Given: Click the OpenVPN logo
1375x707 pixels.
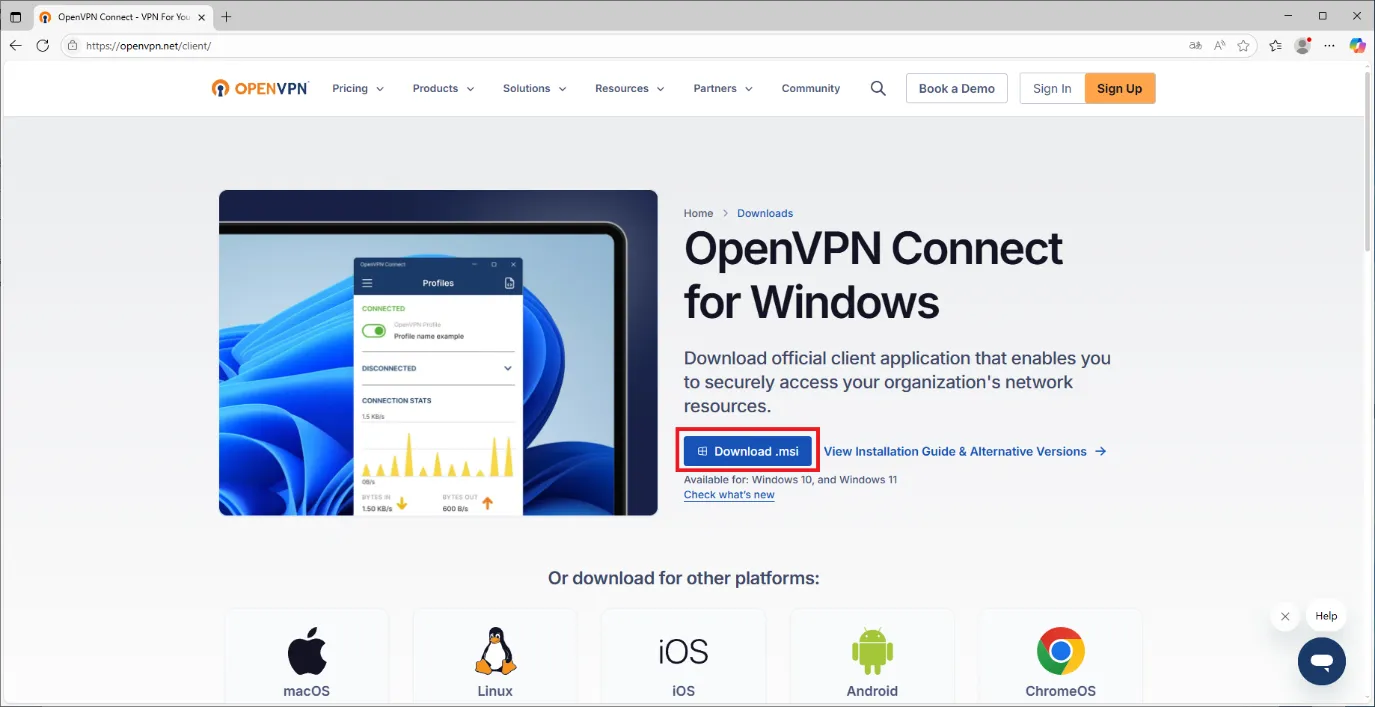Looking at the screenshot, I should click(259, 88).
